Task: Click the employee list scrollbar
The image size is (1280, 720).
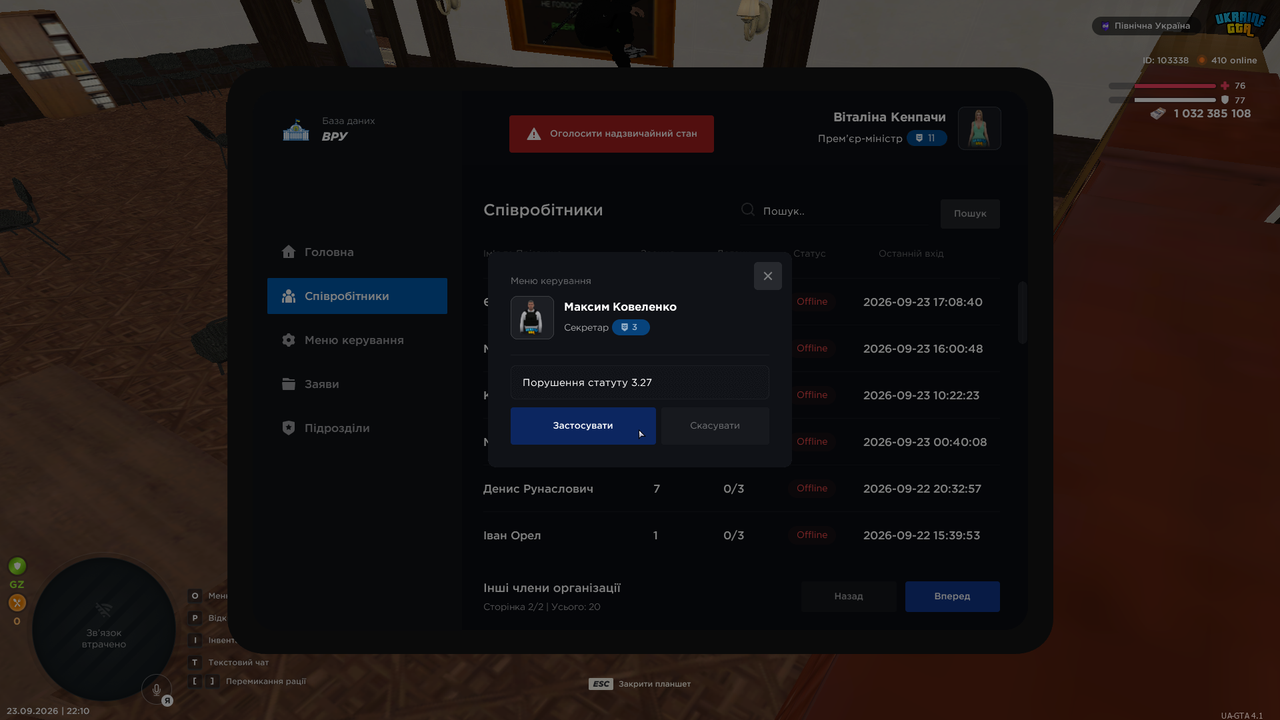Action: pyautogui.click(x=1022, y=313)
